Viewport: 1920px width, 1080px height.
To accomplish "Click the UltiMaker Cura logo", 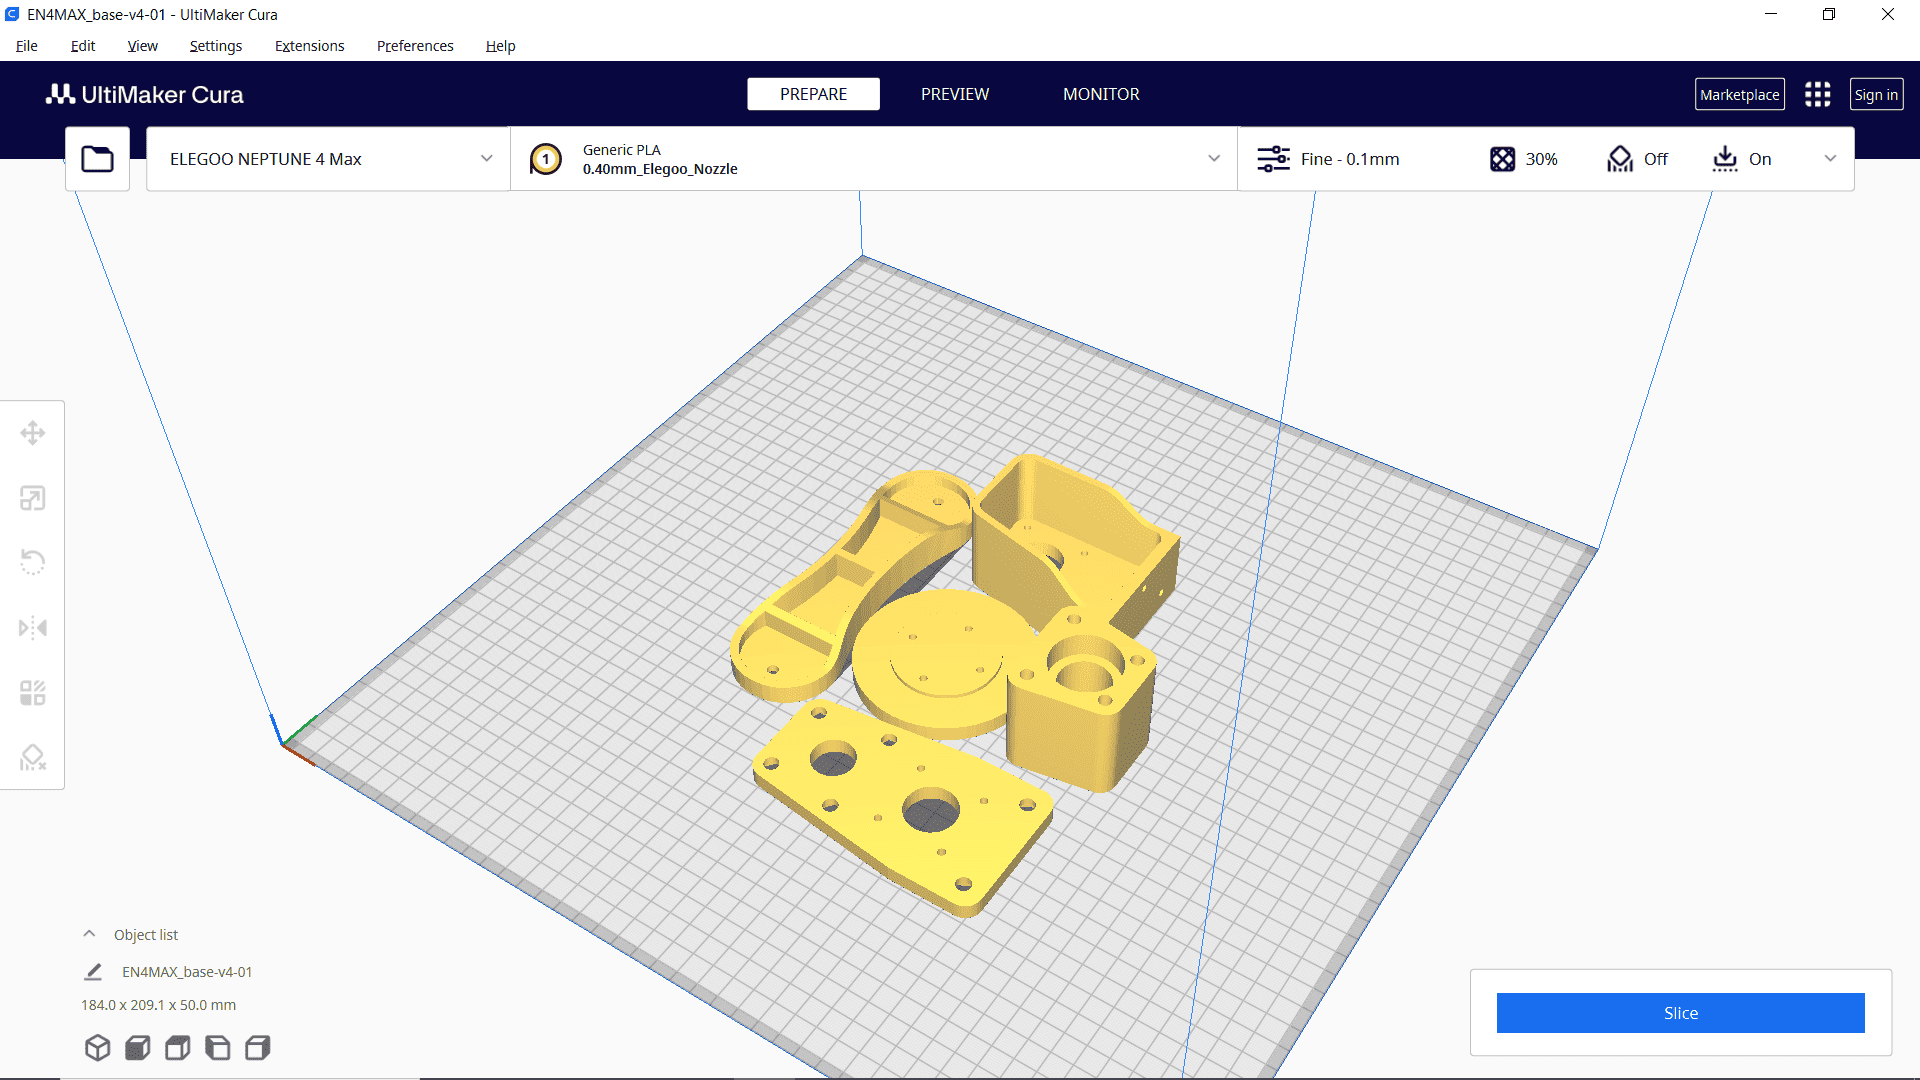I will 145,94.
